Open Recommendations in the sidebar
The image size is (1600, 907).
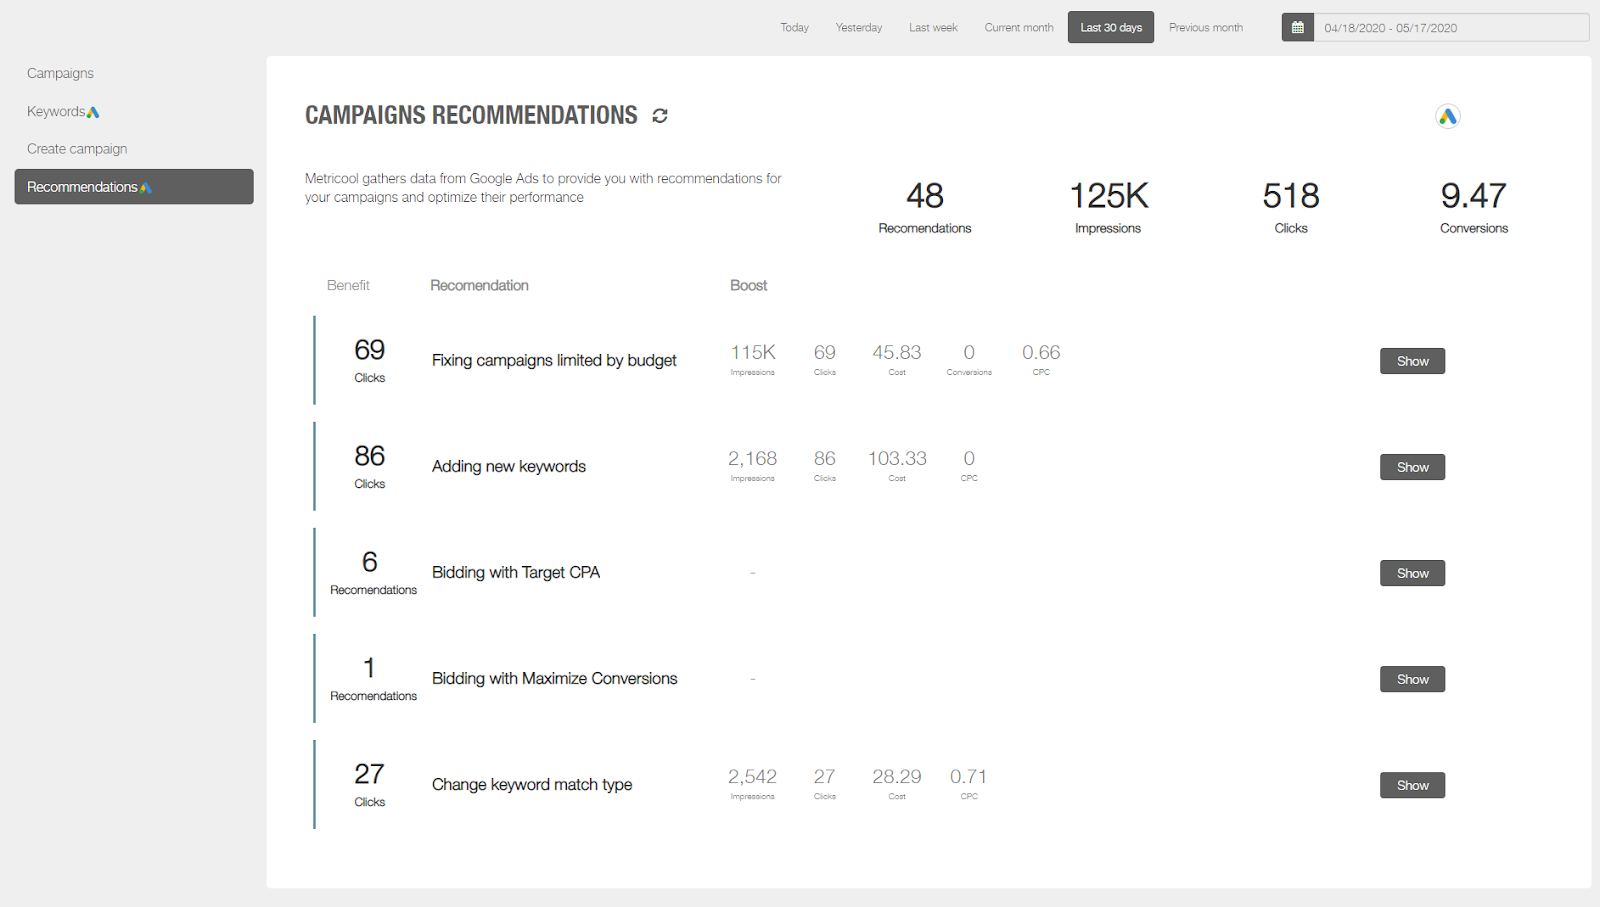pos(134,187)
